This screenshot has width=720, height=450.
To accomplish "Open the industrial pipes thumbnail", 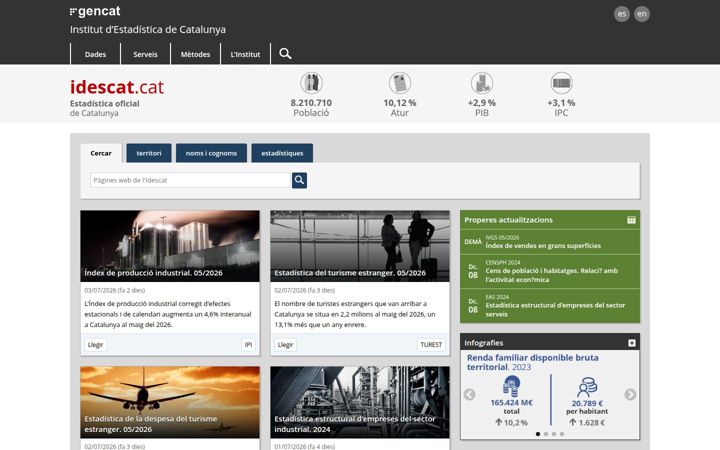I will pos(360,402).
